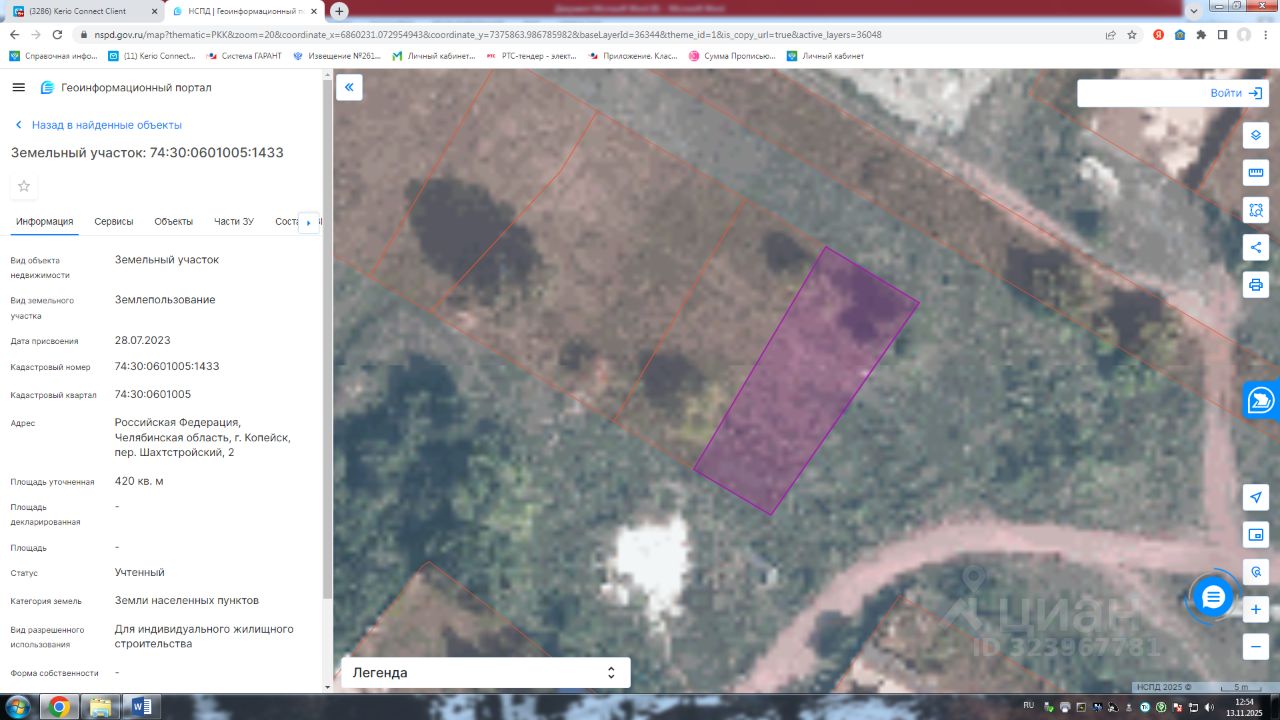The height and width of the screenshot is (720, 1280).
Task: Go back in browser history
Action: point(16,34)
